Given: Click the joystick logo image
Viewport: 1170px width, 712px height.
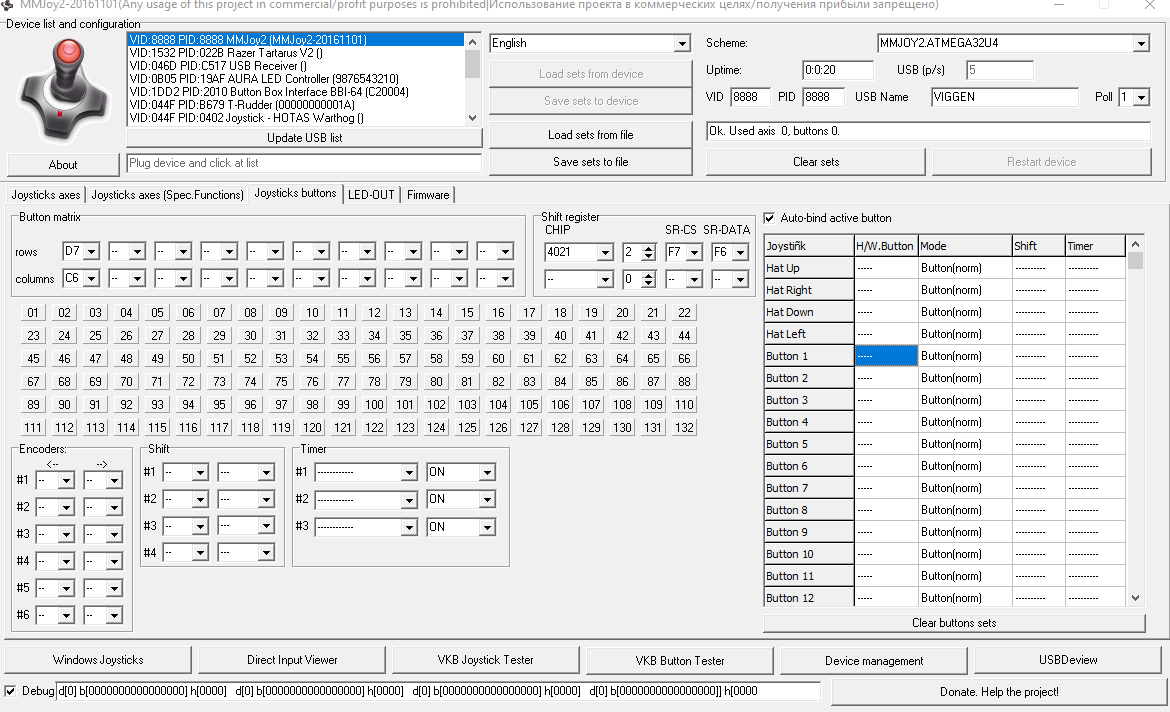Looking at the screenshot, I should (x=62, y=90).
